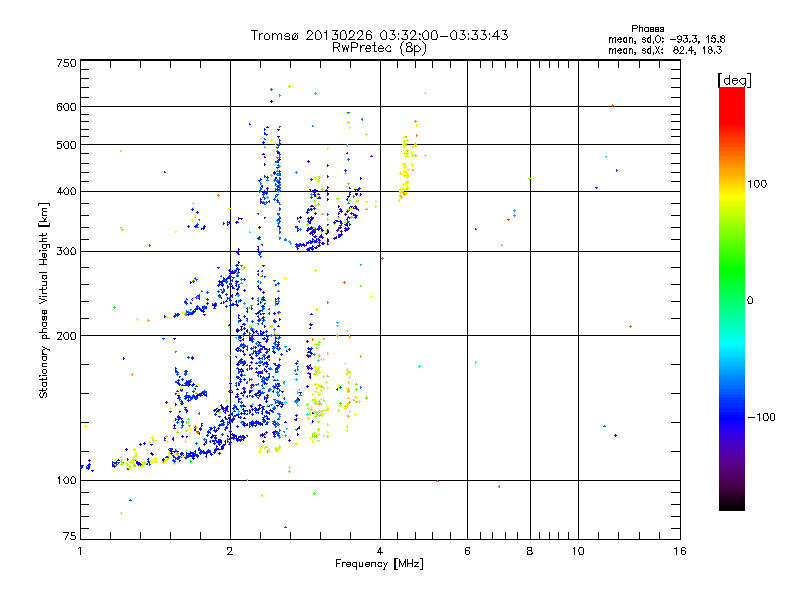
Task: Click the 'mean, sd,O: -93.3, 15.8' statistic
Action: [666, 39]
